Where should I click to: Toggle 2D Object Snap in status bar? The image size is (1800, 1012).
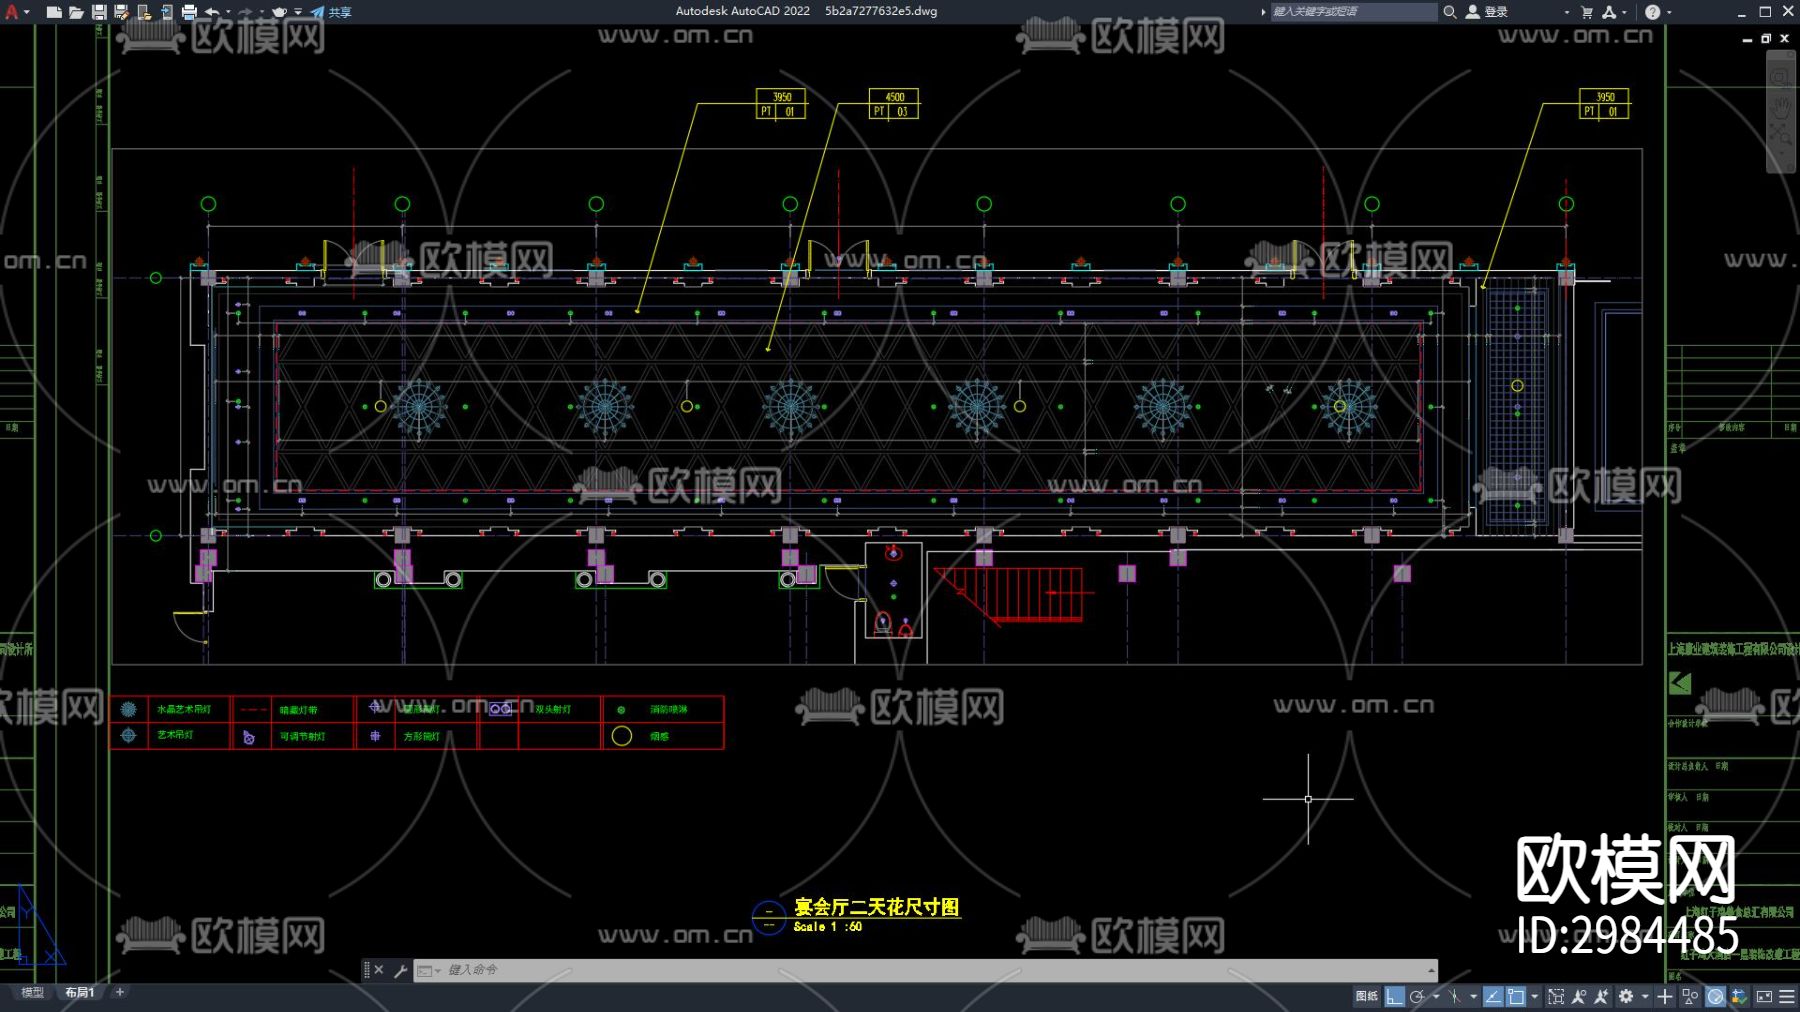click(1516, 996)
